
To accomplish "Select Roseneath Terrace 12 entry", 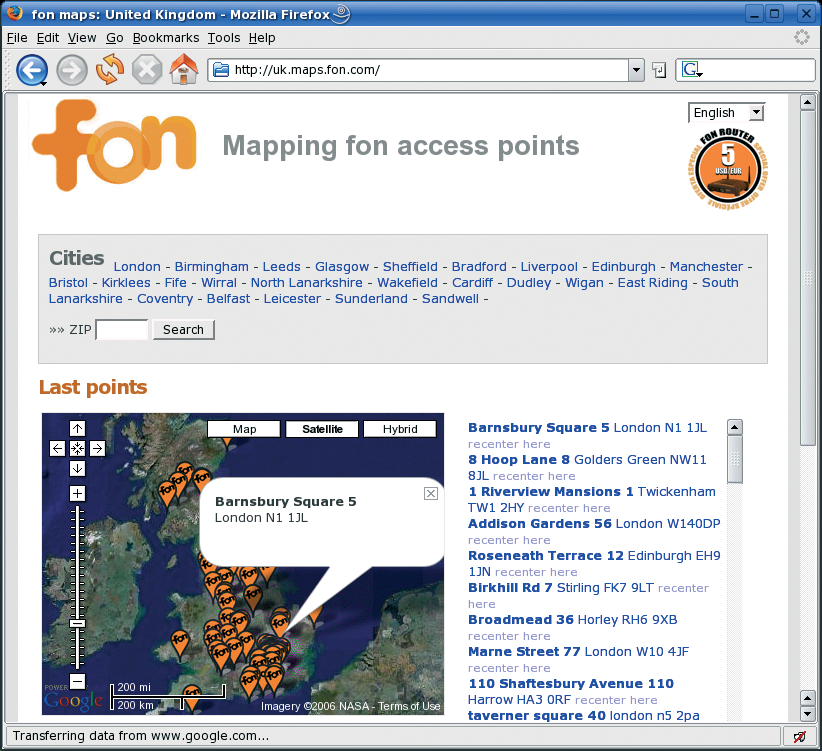I will coord(546,556).
